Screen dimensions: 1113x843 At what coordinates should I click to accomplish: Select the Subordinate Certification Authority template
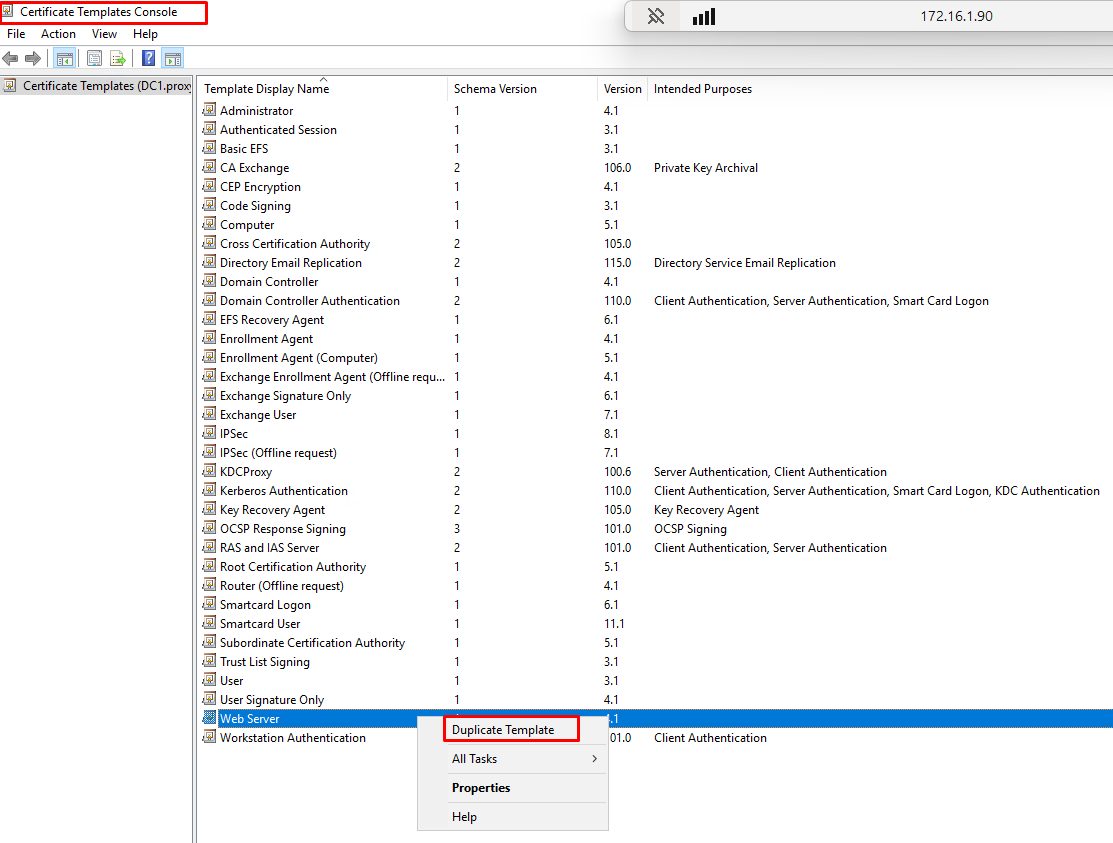pos(312,643)
